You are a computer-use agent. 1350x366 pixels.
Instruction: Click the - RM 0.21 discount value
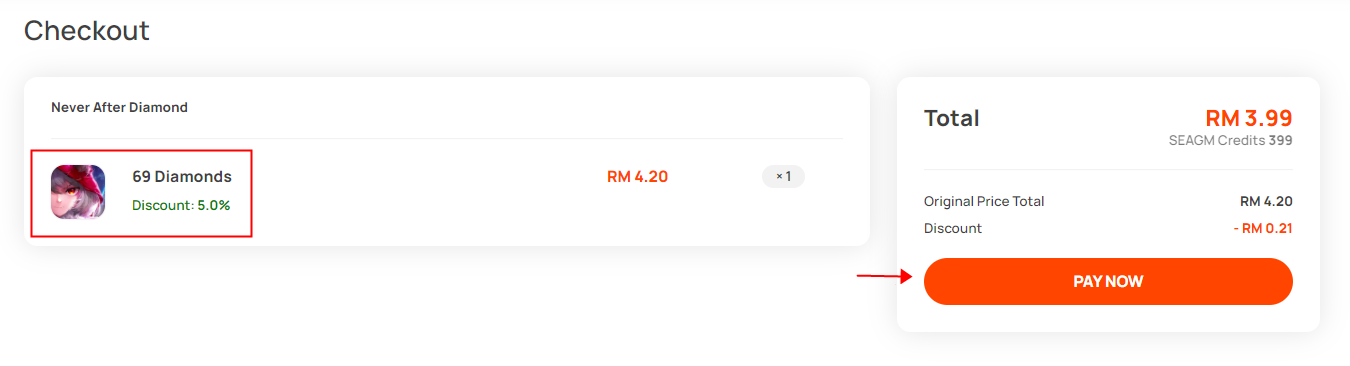coord(1263,228)
